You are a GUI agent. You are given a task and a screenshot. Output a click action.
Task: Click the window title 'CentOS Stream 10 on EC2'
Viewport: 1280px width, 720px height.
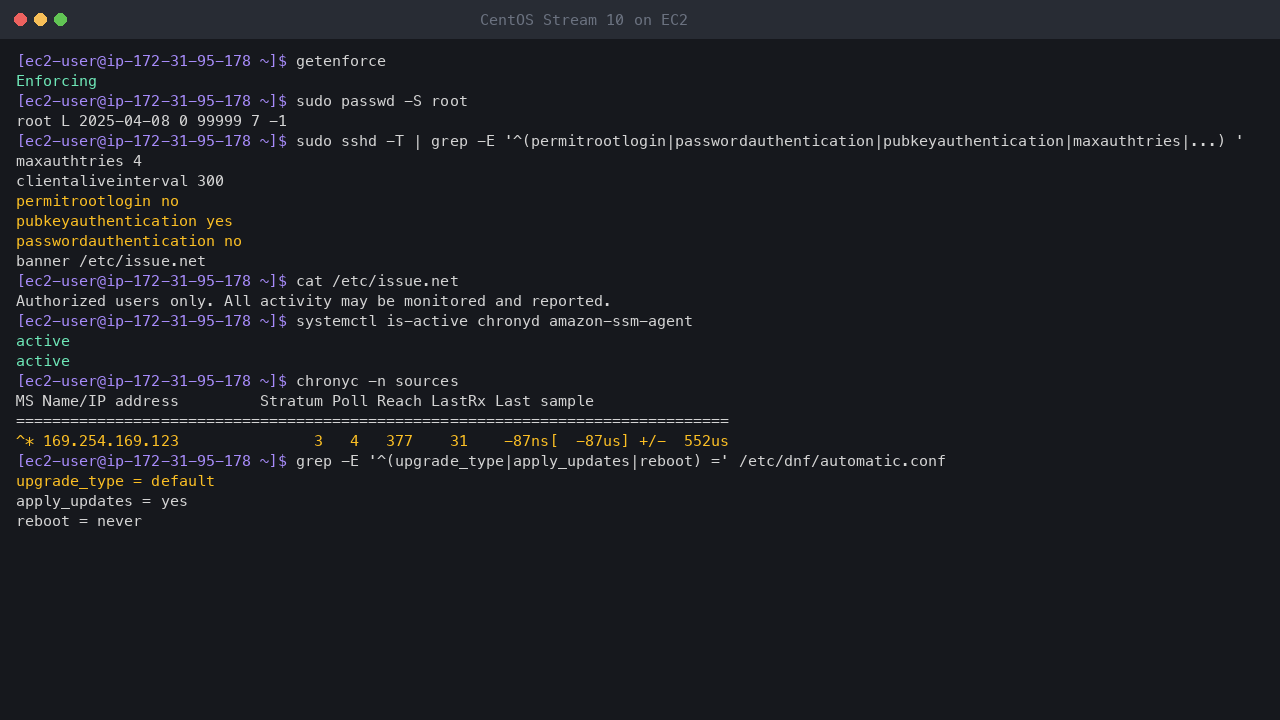584,20
